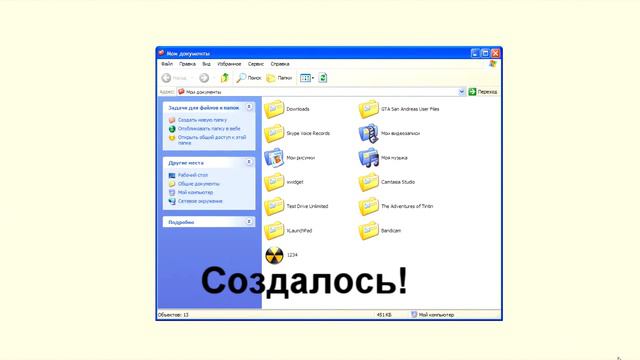Open the Файл menu
640x360 pixels.
point(167,64)
